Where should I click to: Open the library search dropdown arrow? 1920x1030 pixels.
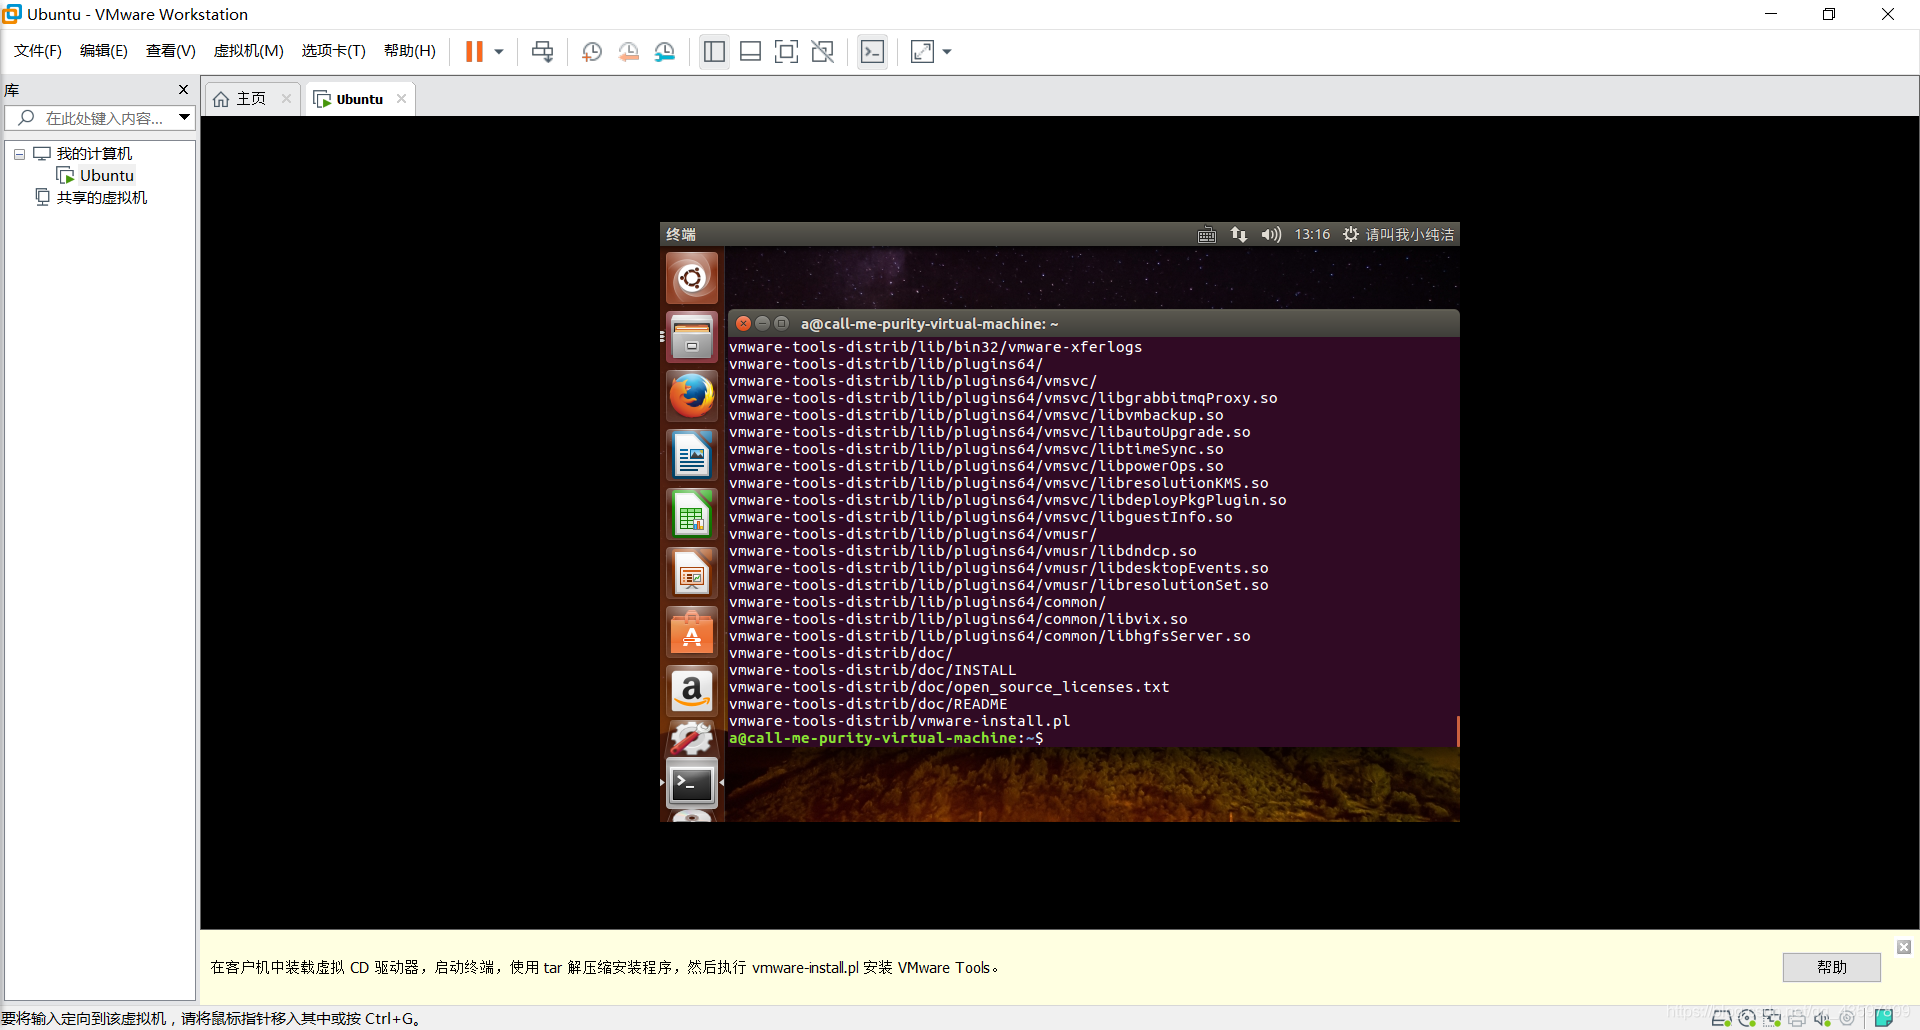[184, 118]
